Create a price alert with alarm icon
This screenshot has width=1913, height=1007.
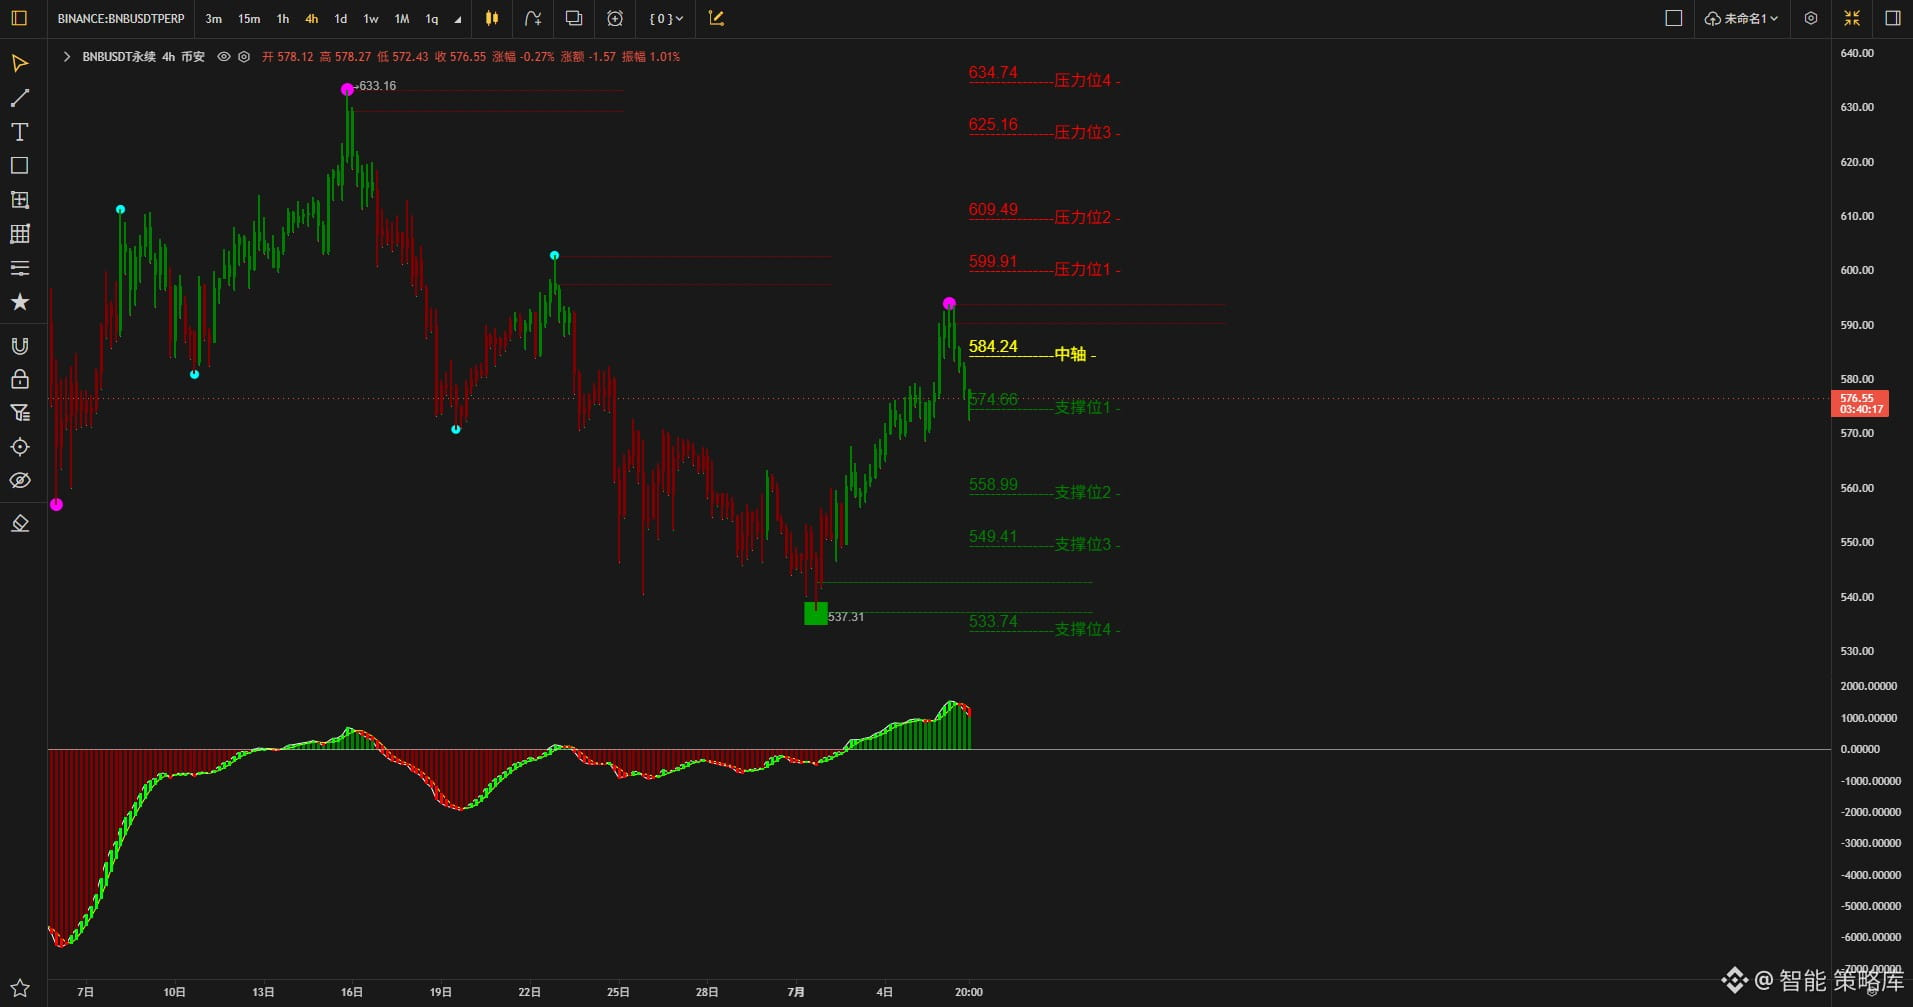point(615,18)
